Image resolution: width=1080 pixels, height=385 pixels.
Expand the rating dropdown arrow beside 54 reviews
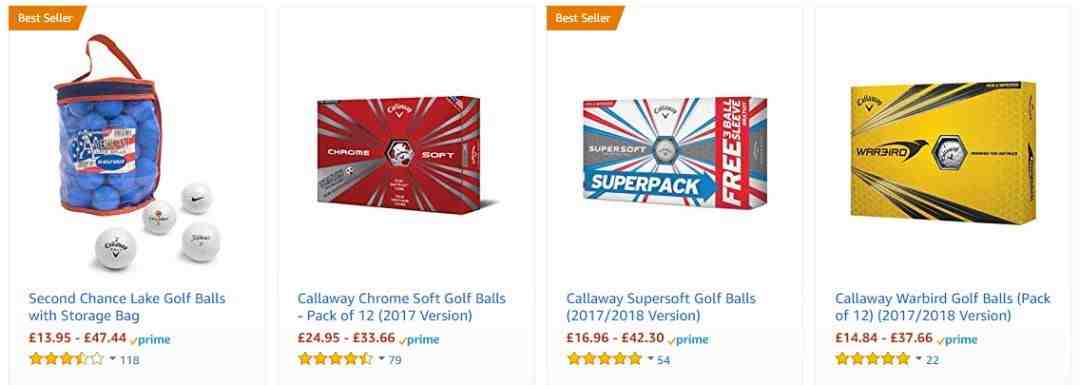tap(650, 359)
